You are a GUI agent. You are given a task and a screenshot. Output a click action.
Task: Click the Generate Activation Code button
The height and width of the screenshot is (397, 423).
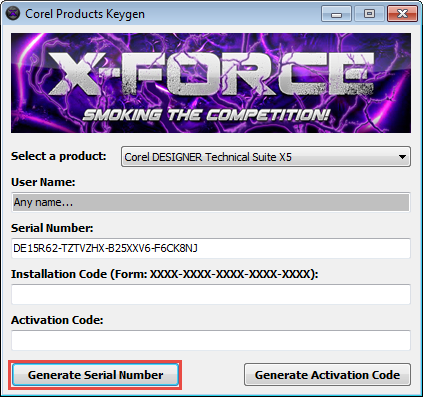point(327,375)
